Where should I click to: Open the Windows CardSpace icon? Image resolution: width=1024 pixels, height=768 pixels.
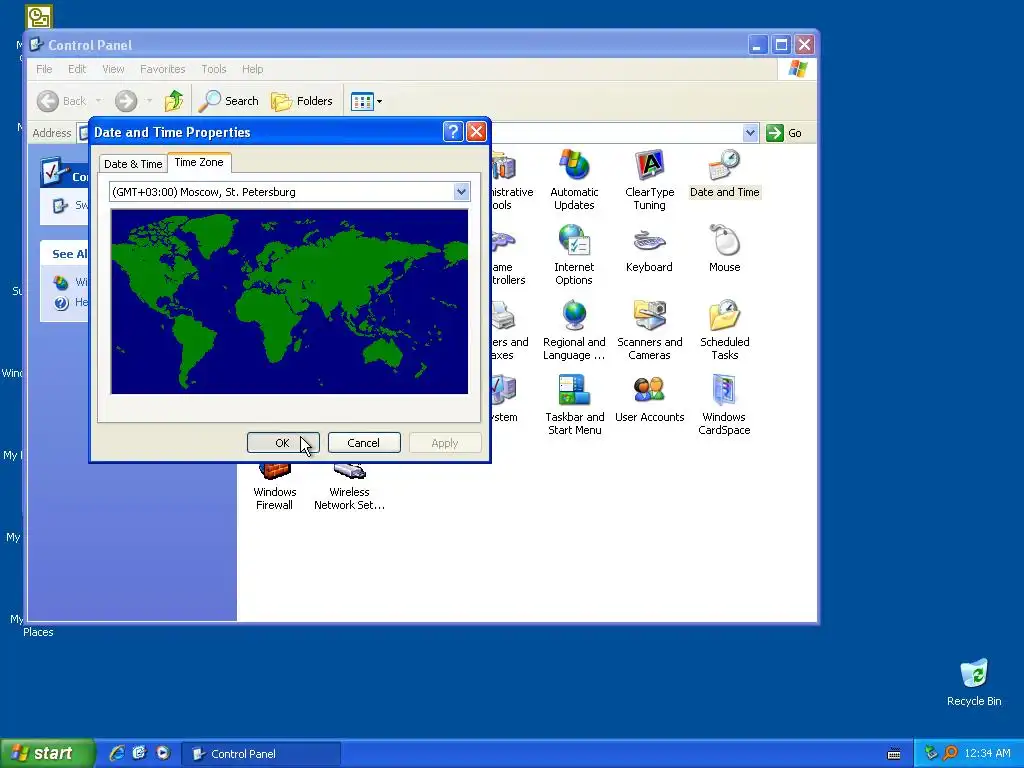click(x=724, y=405)
